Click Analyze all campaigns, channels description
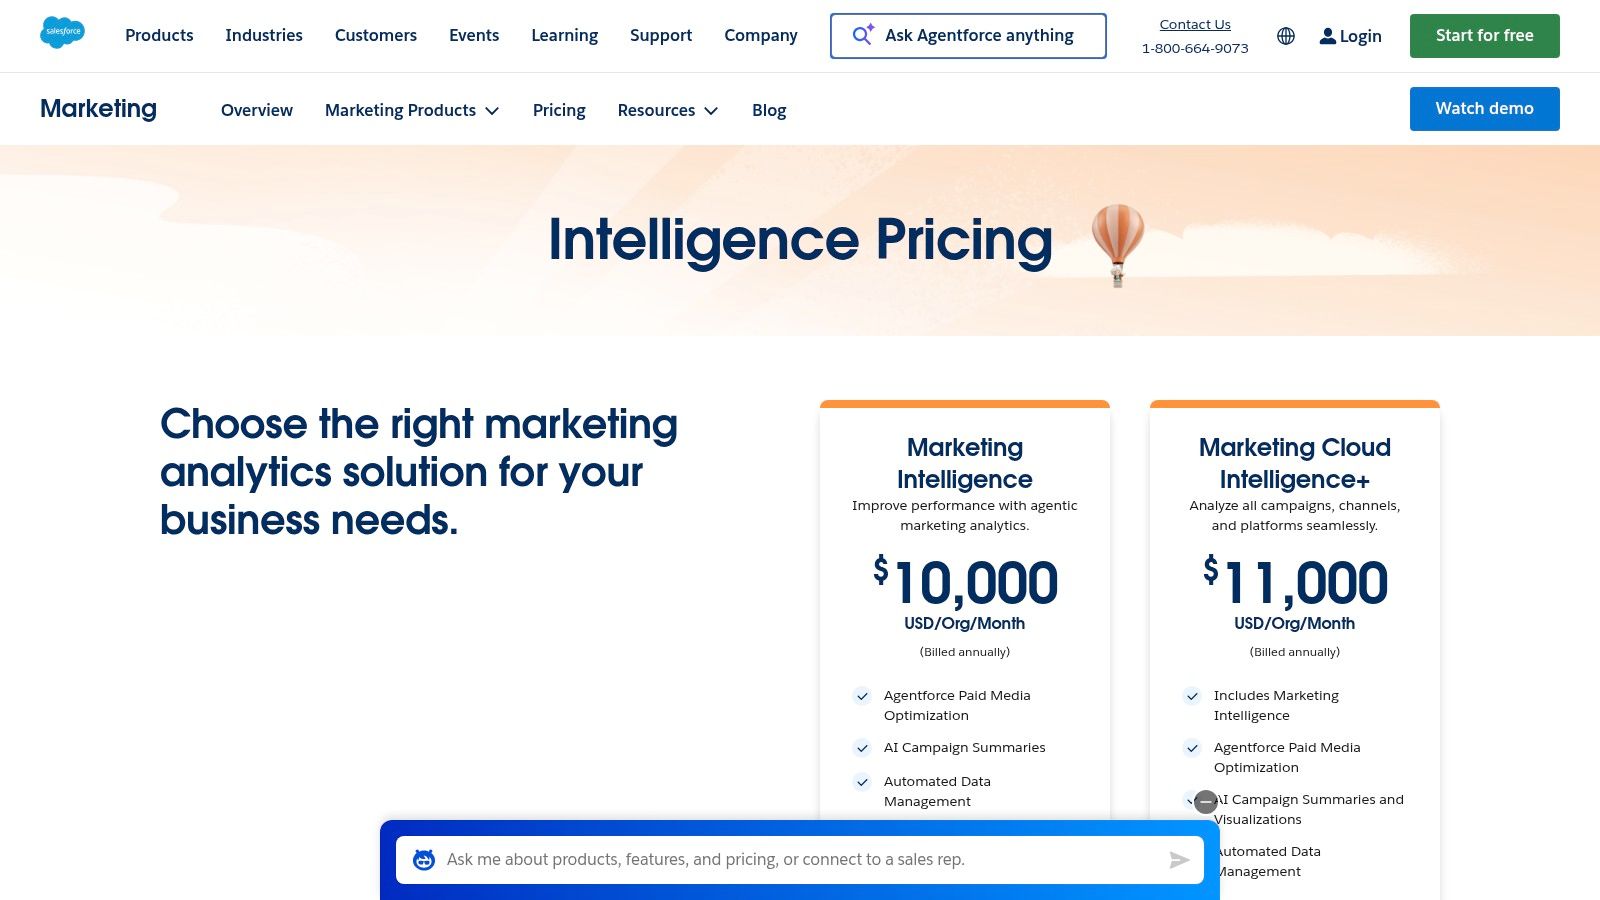 pyautogui.click(x=1295, y=515)
